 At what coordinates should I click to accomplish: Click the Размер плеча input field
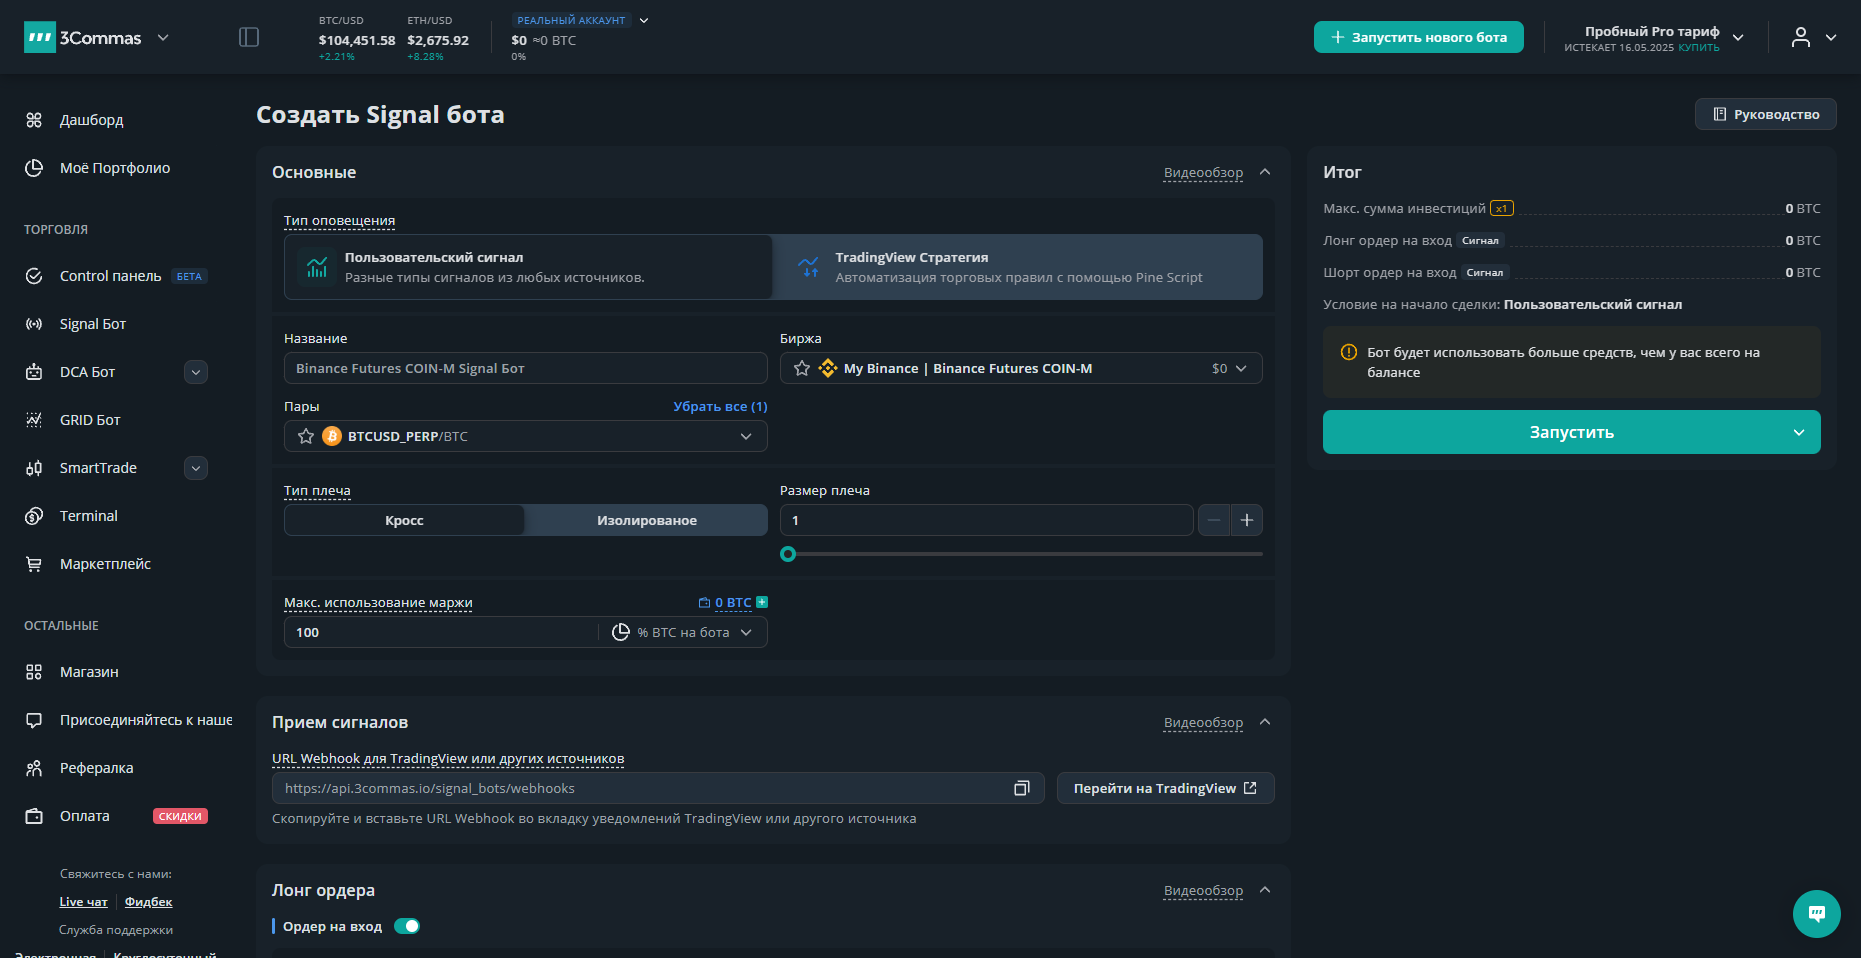click(987, 520)
